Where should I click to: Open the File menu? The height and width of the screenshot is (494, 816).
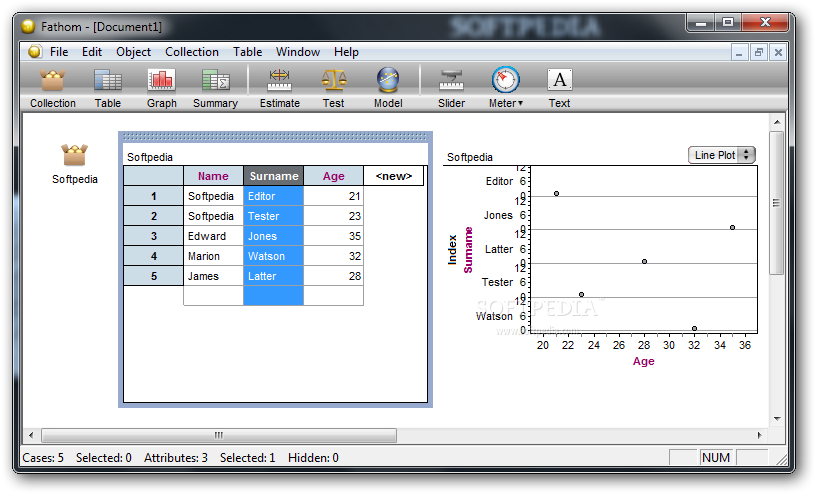coord(59,52)
